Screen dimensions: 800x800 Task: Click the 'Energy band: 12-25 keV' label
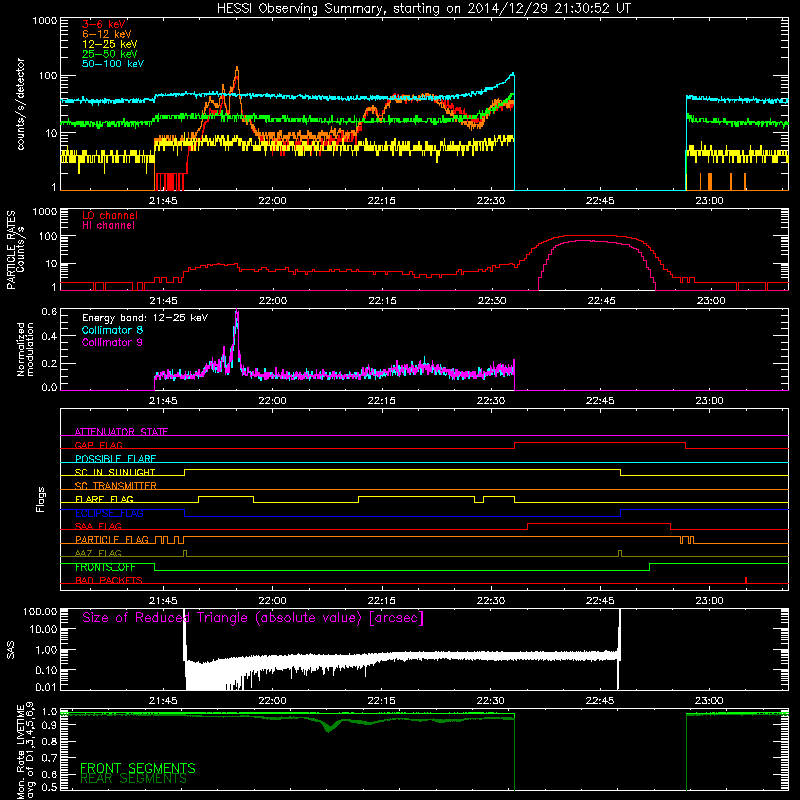point(145,318)
